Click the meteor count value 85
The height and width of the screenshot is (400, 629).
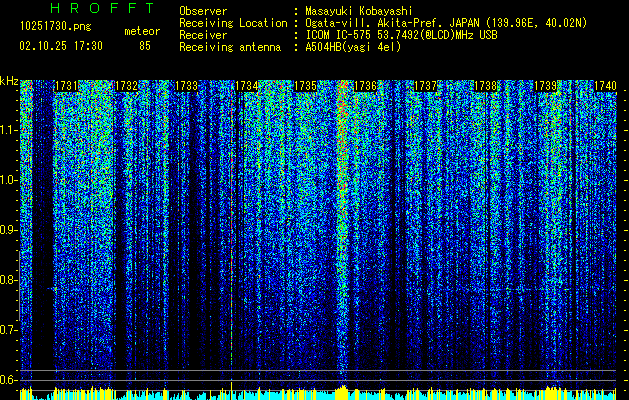pyautogui.click(x=145, y=46)
